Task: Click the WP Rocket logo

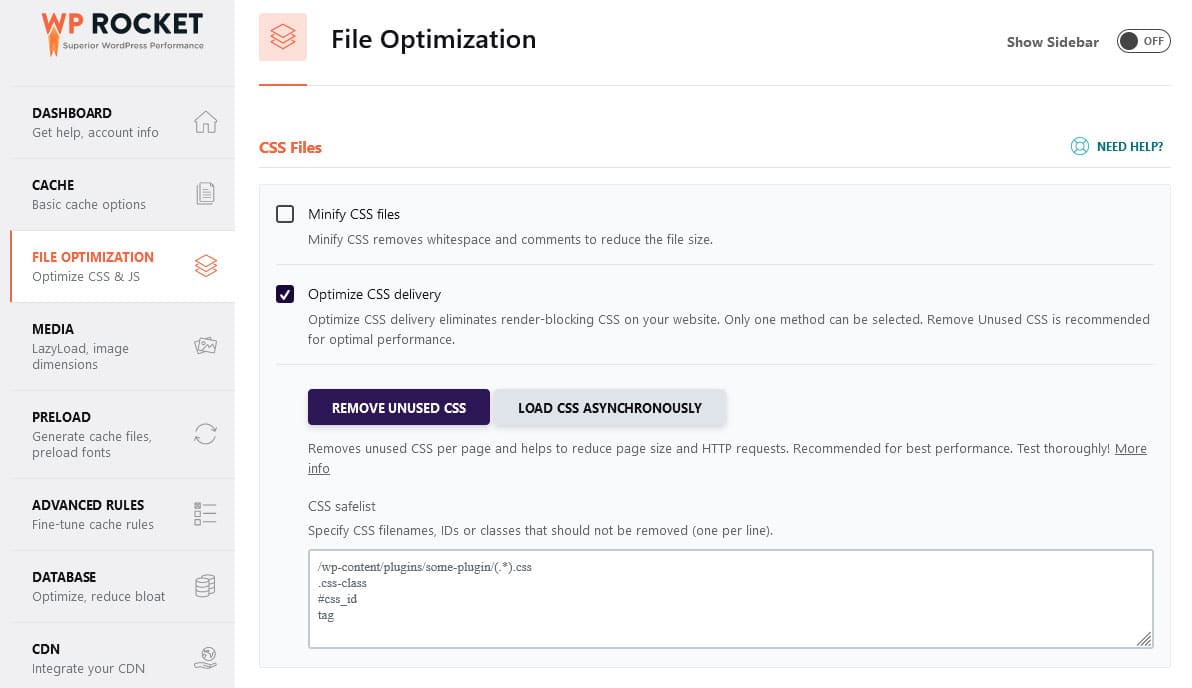Action: 123,32
